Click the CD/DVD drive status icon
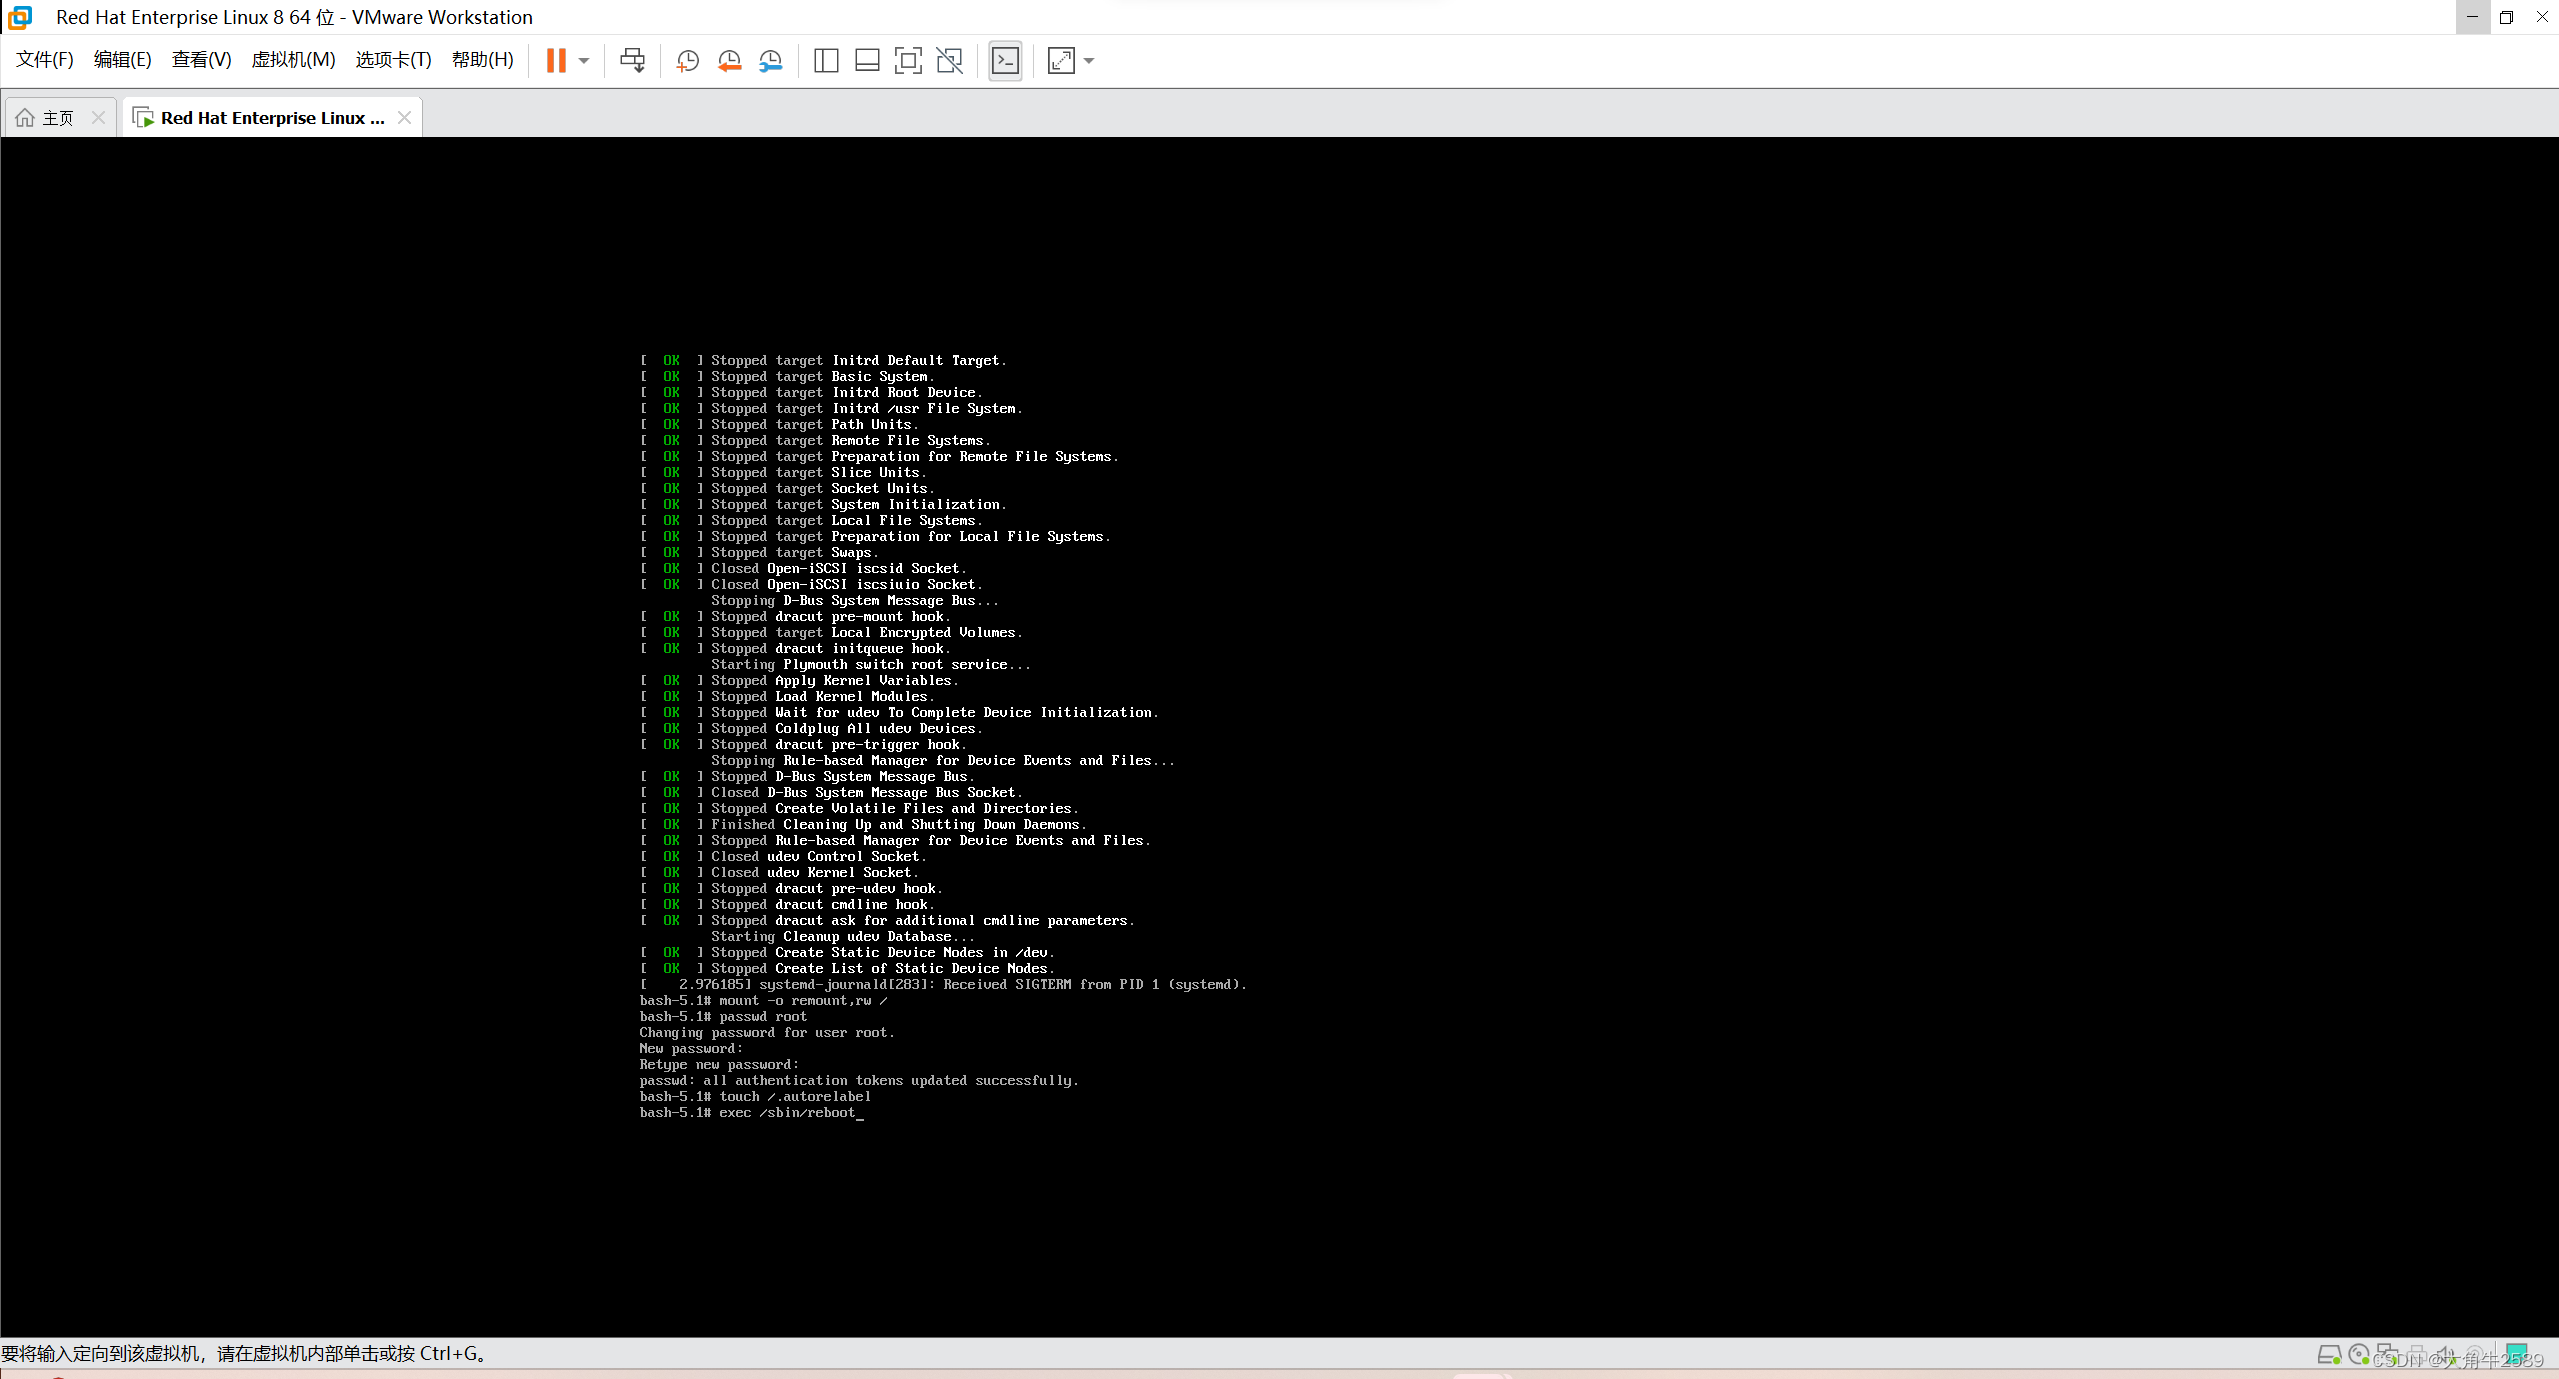Screen dimensions: 2559x1379 coord(2359,1354)
